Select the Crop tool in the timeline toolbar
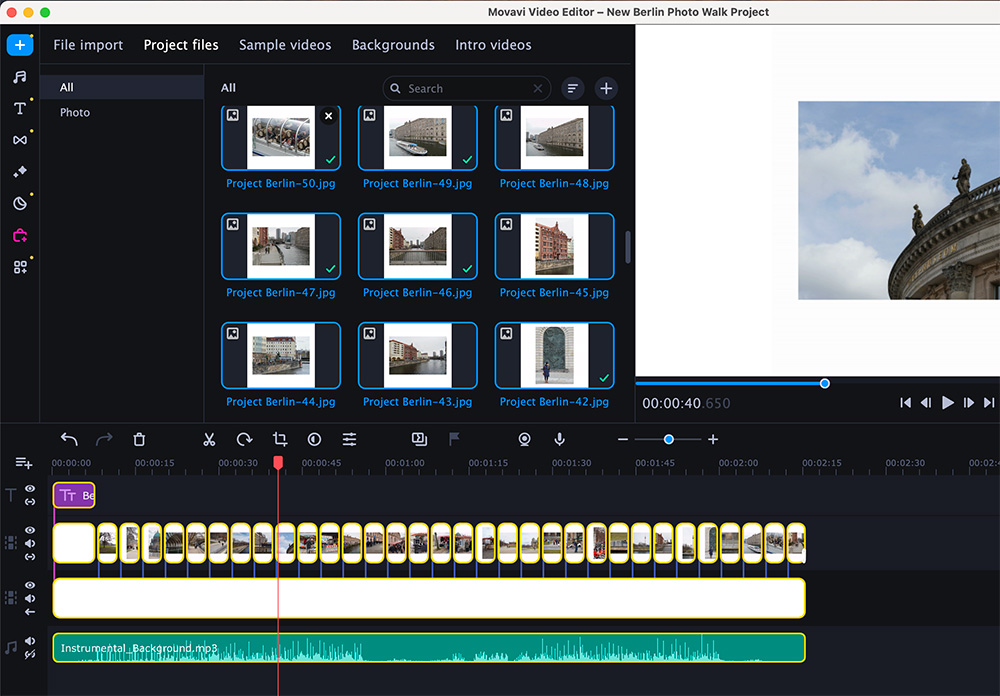 click(280, 439)
